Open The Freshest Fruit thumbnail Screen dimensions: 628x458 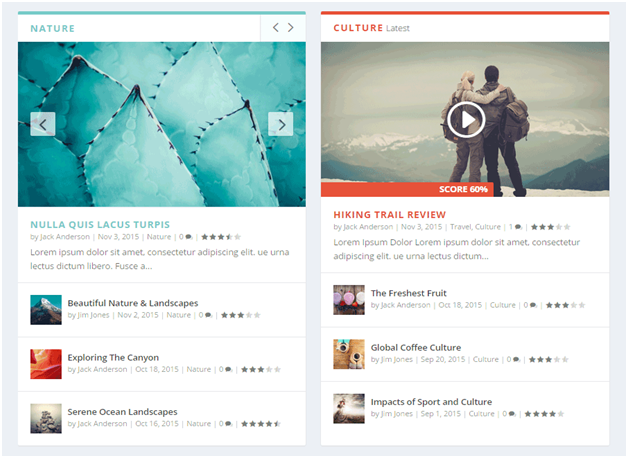point(349,299)
